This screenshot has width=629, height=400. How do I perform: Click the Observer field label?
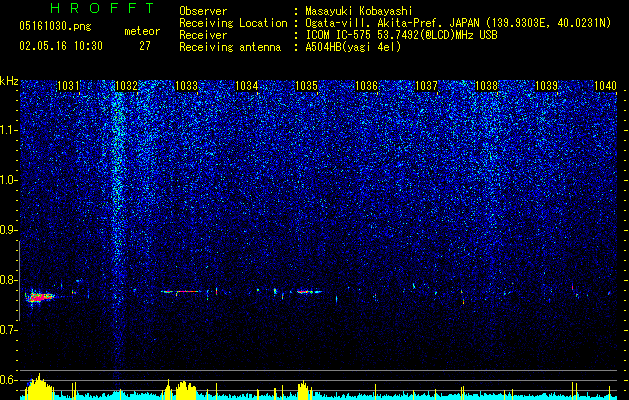[x=203, y=11]
